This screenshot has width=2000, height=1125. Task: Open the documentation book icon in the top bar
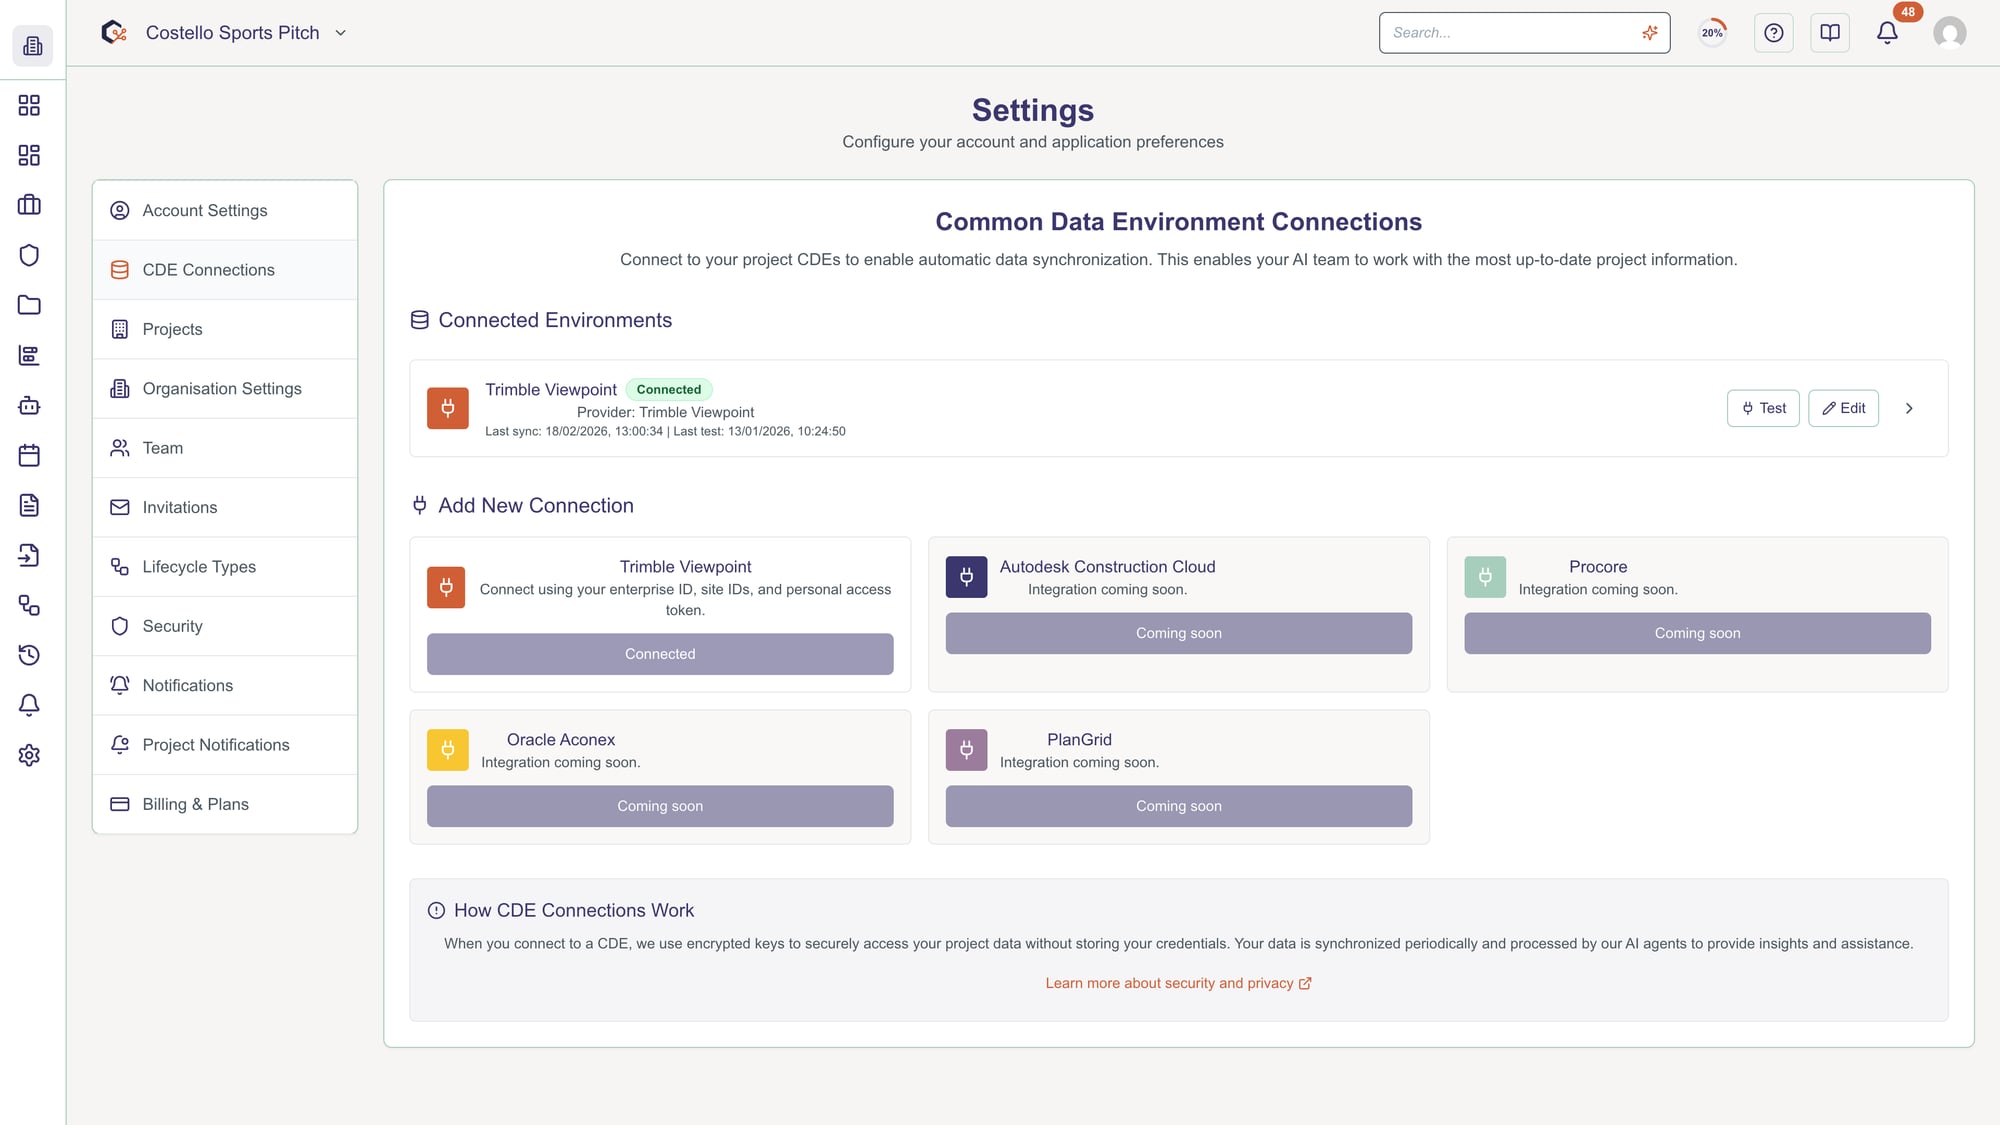coord(1829,32)
